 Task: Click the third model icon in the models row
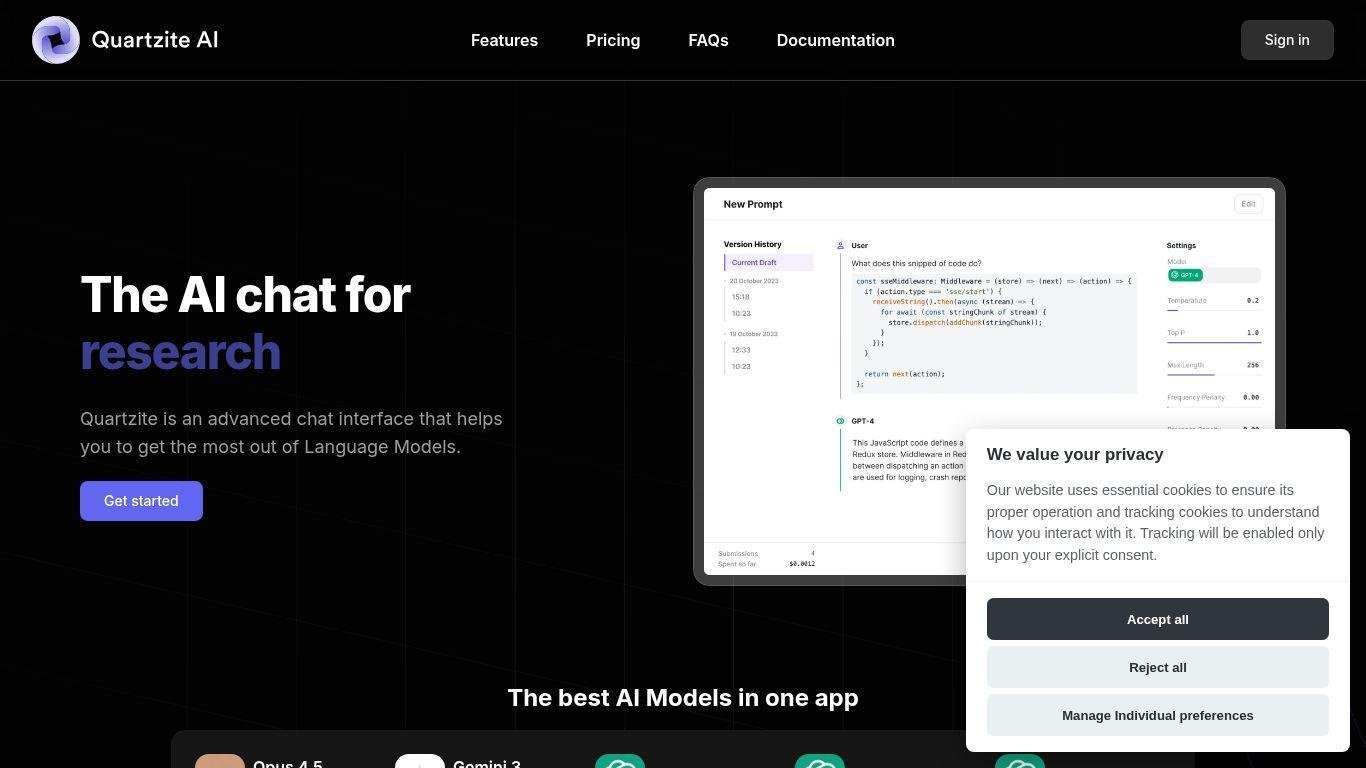pyautogui.click(x=620, y=762)
